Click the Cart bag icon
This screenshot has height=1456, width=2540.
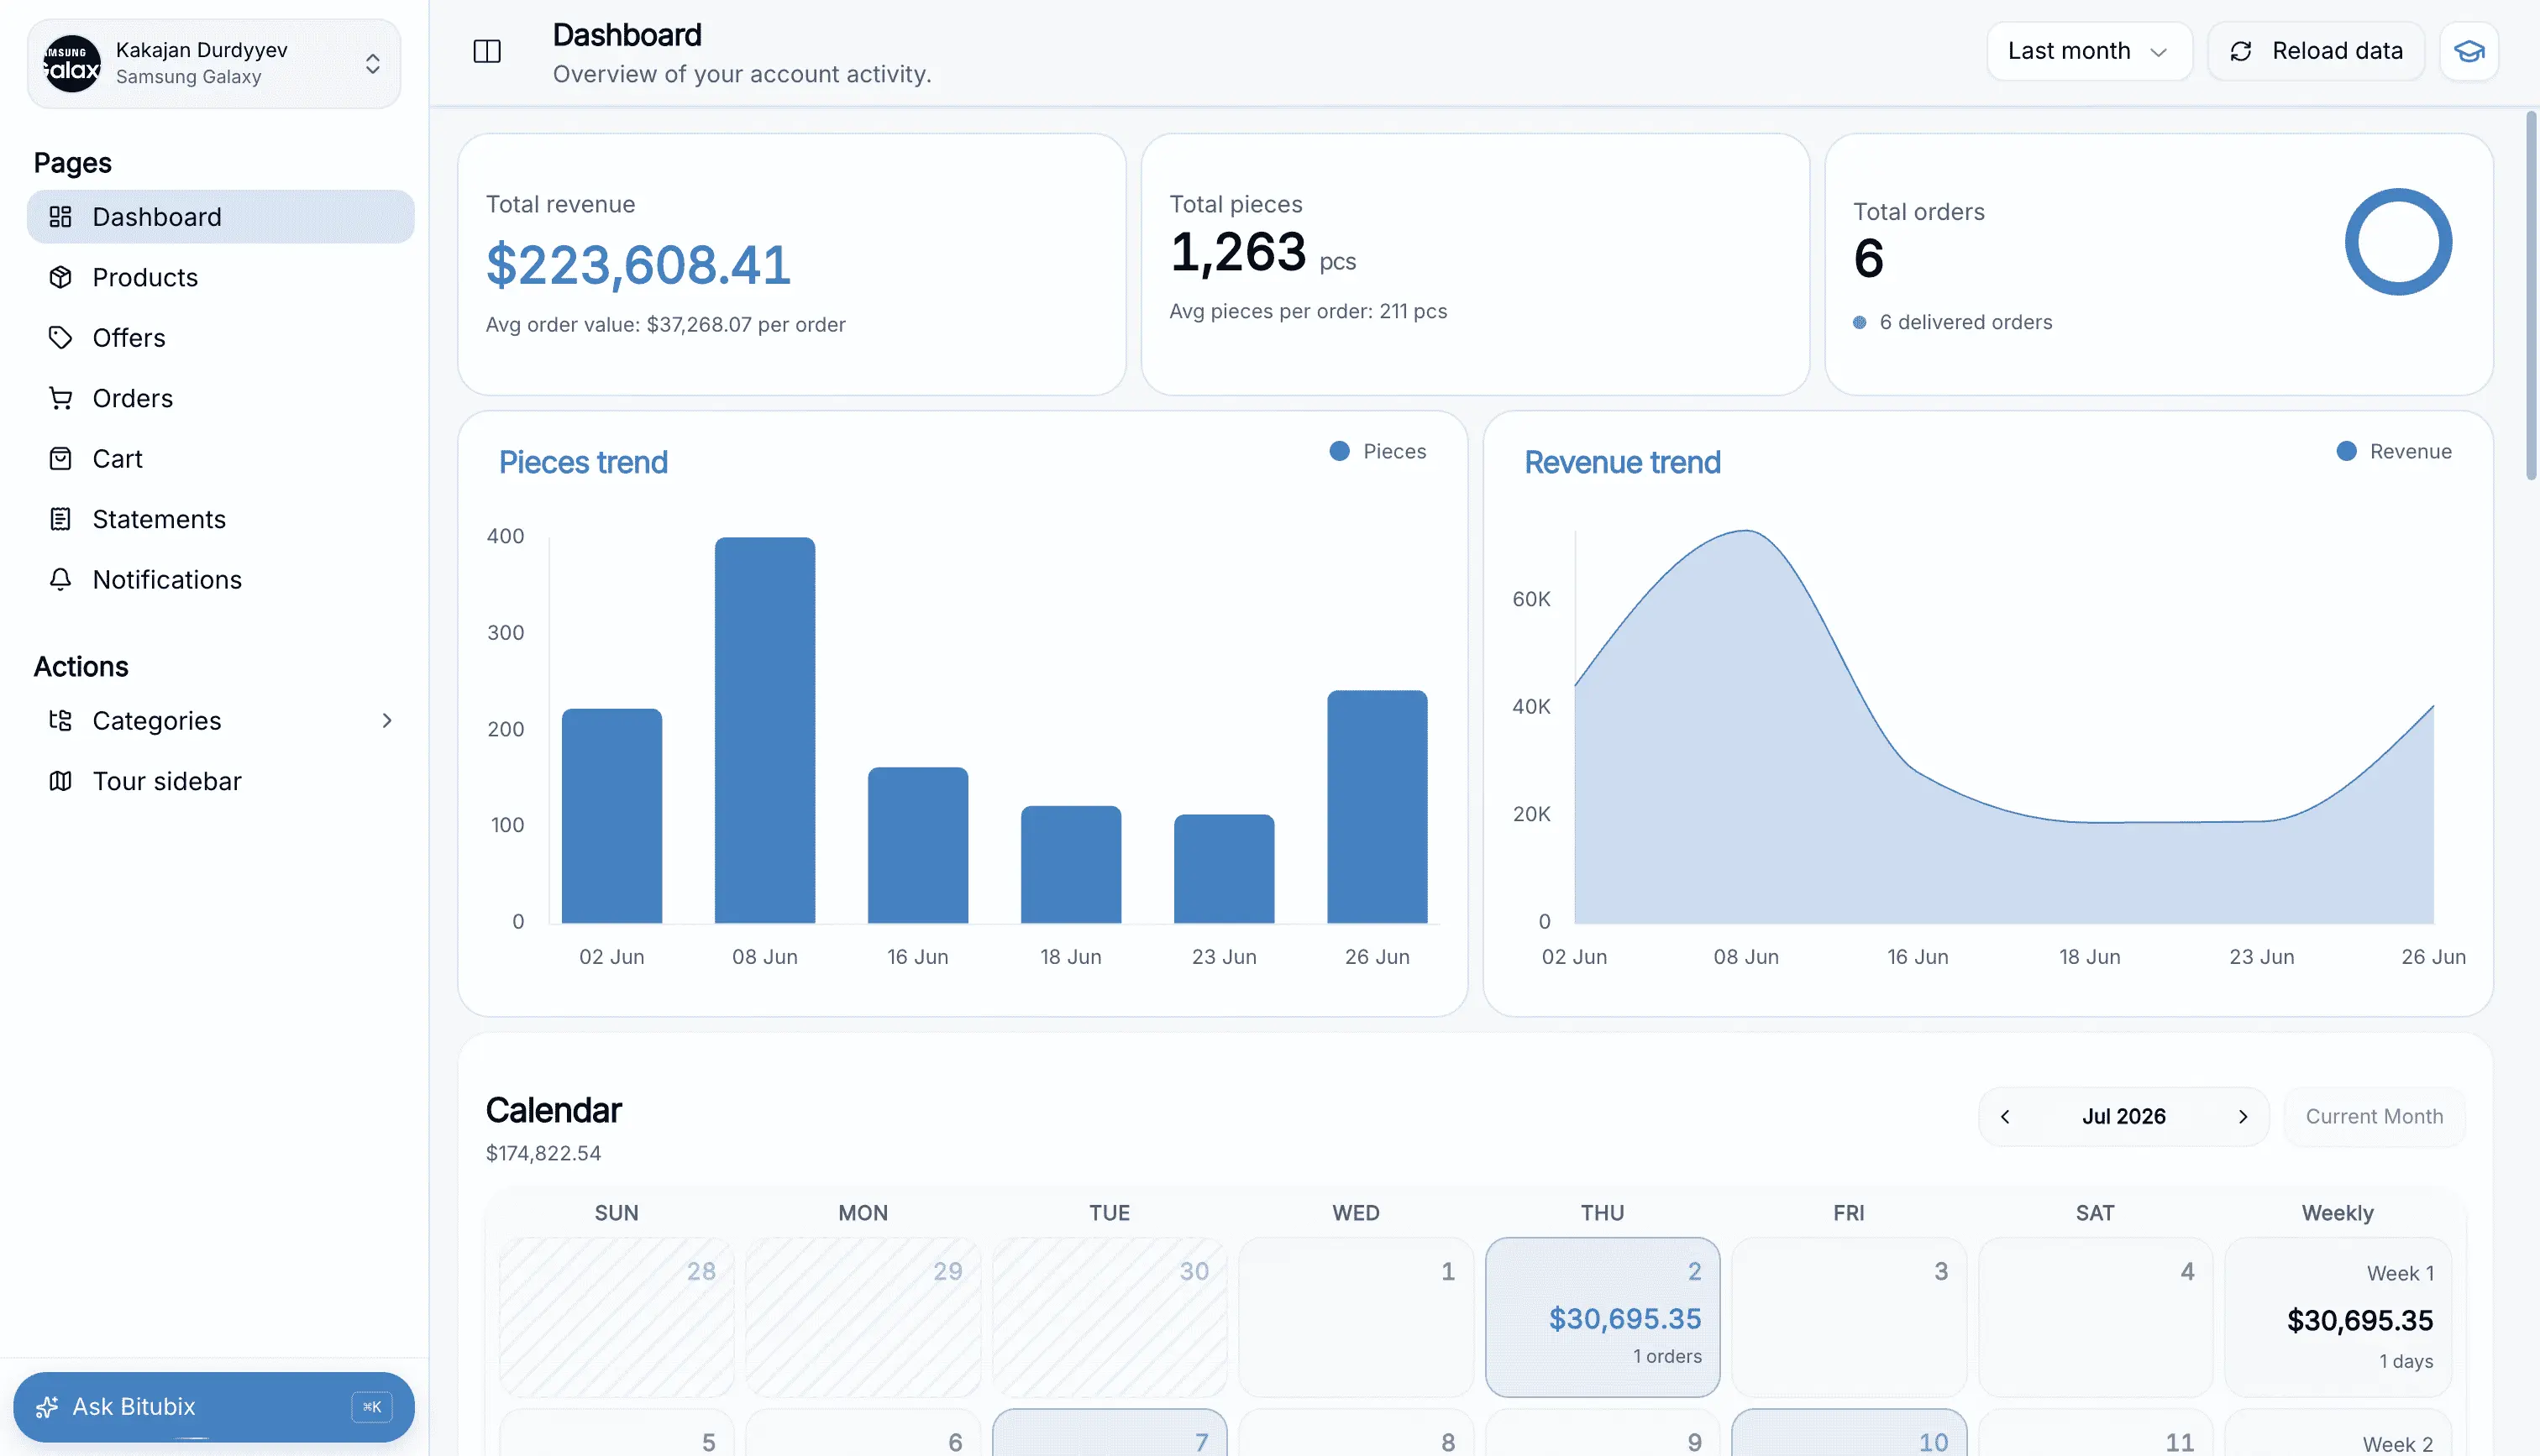(x=60, y=459)
